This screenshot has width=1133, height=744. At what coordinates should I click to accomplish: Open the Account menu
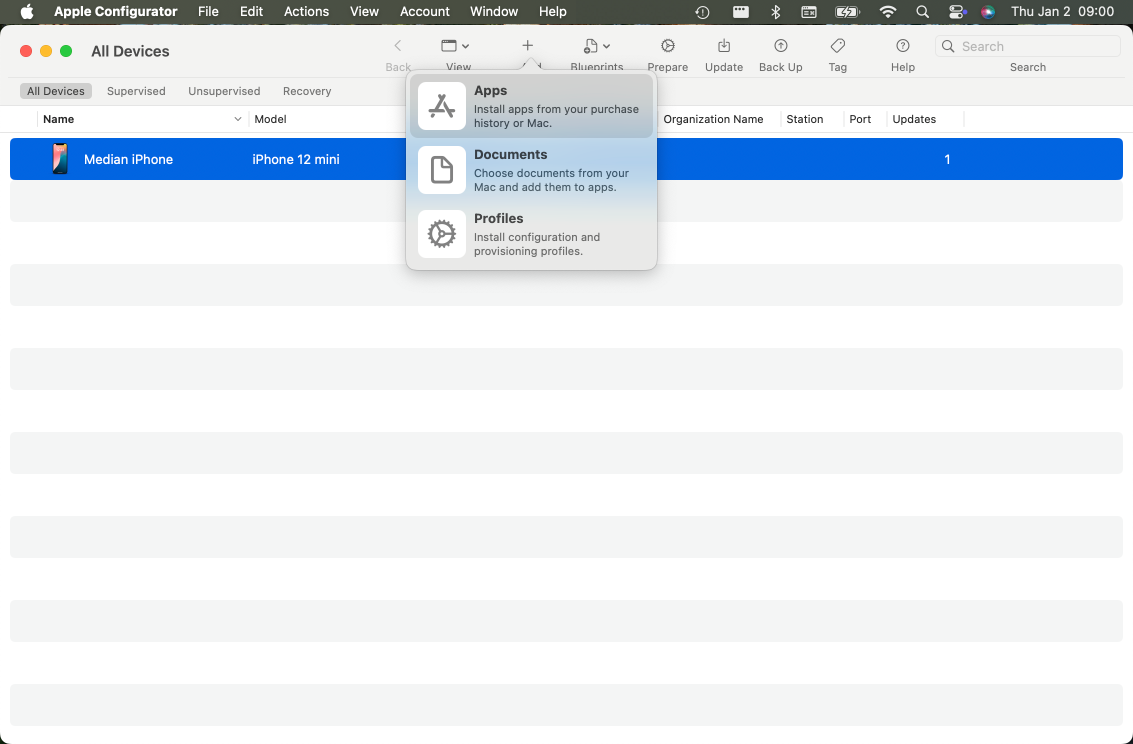tap(425, 12)
